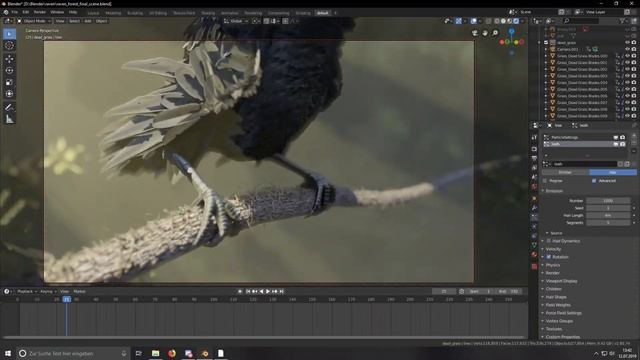The width and height of the screenshot is (640, 360).
Task: Enable the Hair Dynamics checkbox
Action: click(x=549, y=241)
